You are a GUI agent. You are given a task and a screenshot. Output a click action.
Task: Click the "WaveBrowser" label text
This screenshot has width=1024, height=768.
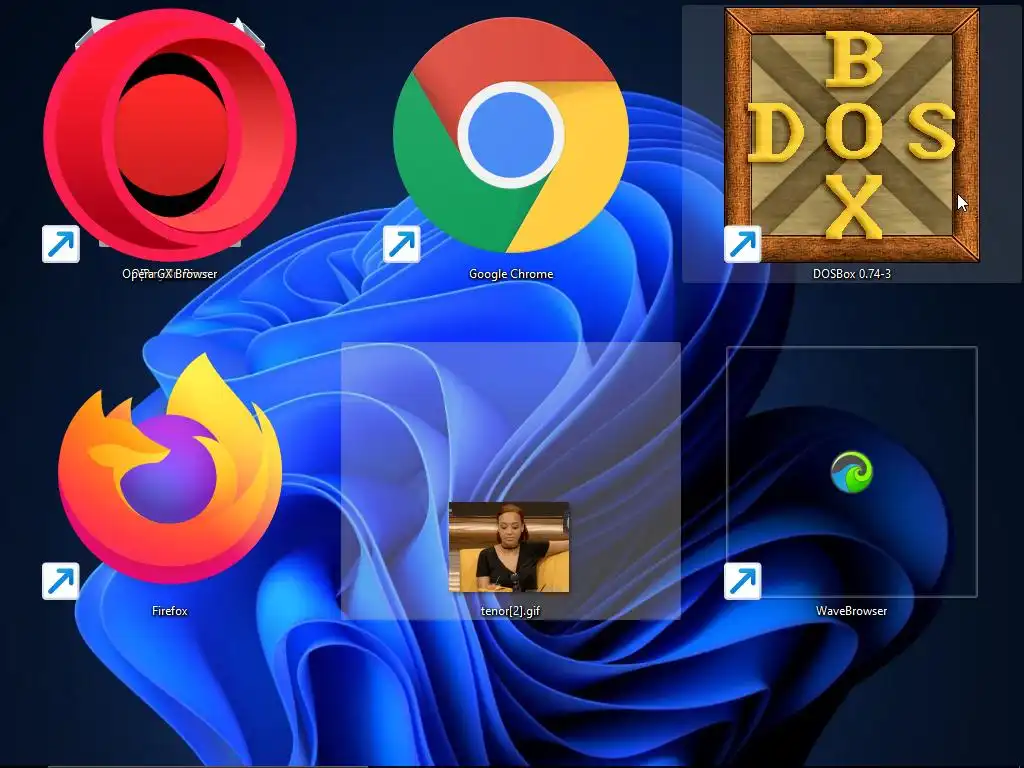pos(852,611)
